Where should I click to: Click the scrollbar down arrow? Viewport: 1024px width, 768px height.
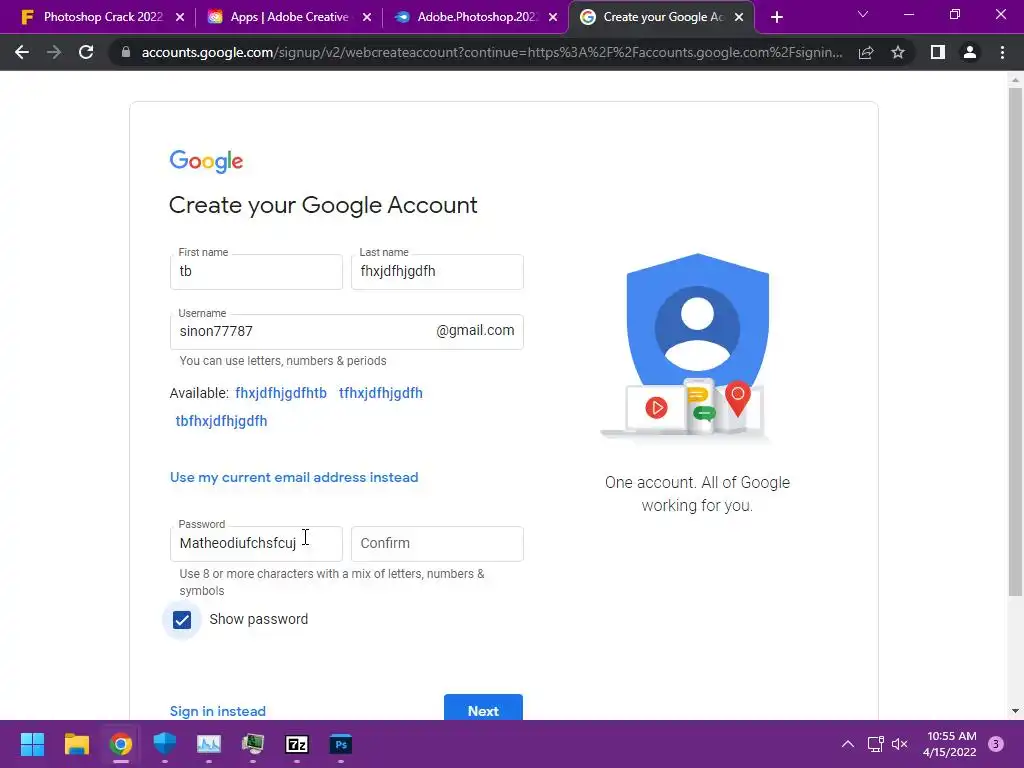(1015, 711)
